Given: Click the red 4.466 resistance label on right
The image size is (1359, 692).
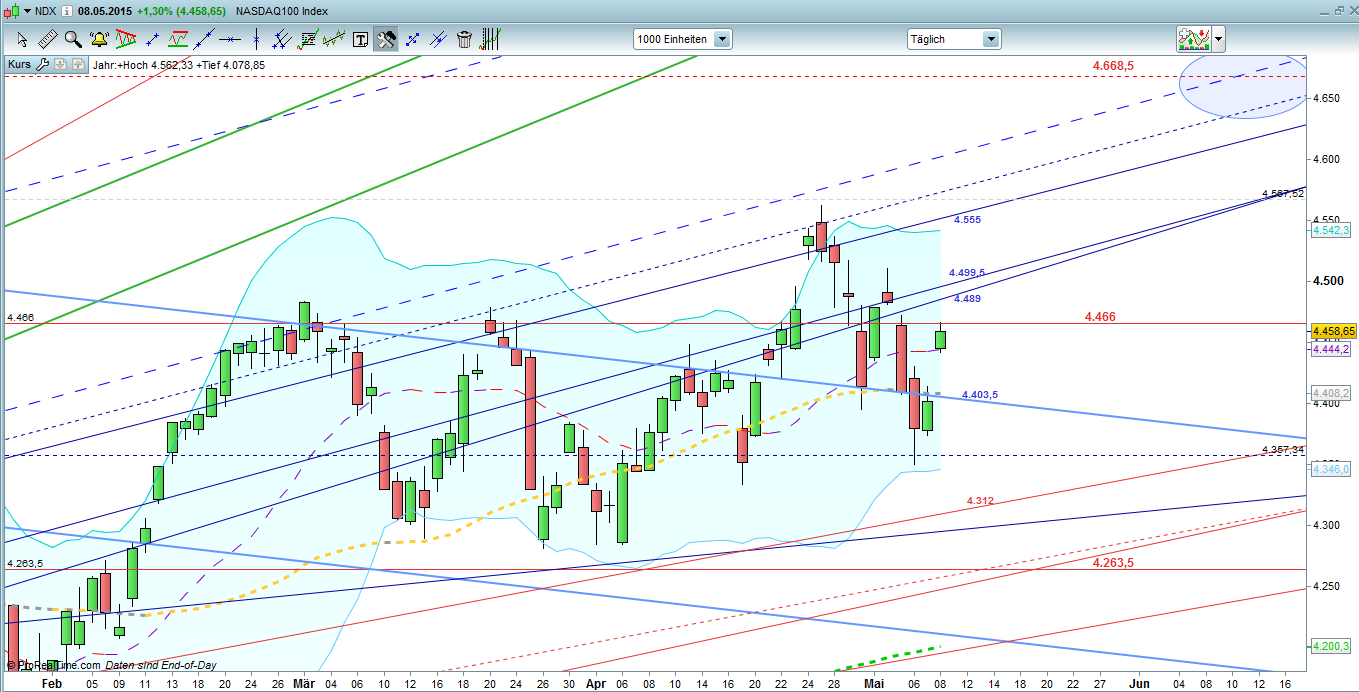Looking at the screenshot, I should [x=1100, y=316].
